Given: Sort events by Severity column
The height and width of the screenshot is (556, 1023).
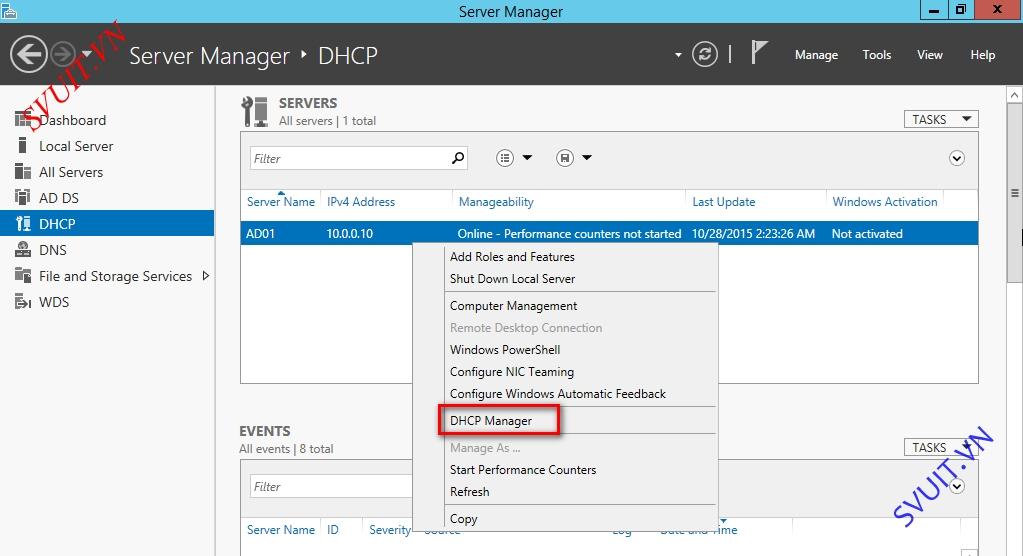Looking at the screenshot, I should 389,530.
